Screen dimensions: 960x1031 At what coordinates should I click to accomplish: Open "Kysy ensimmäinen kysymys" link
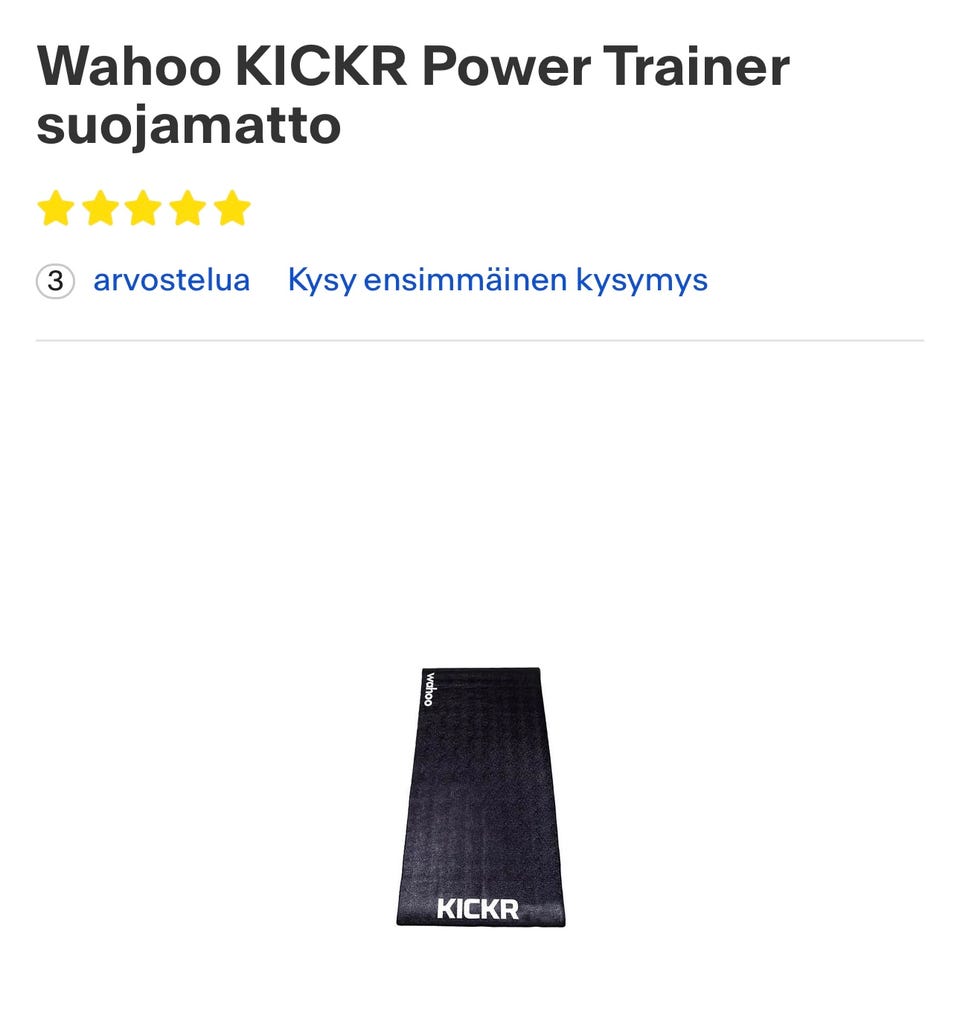tap(498, 281)
